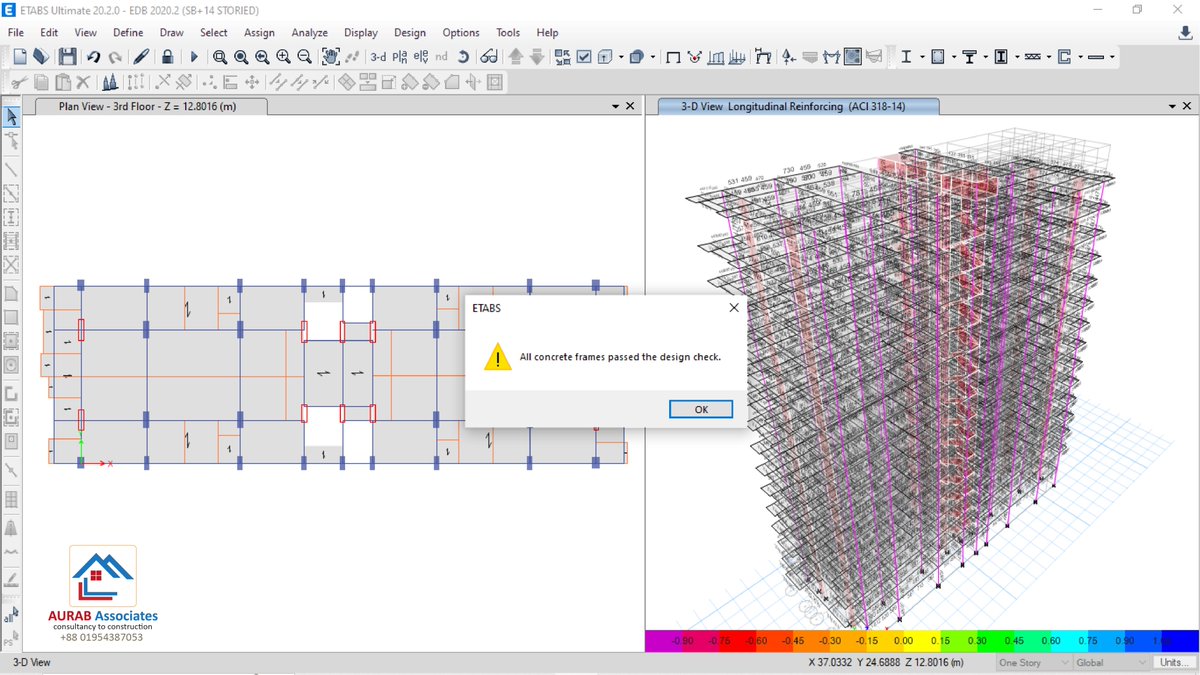Open the Get Previous Selection arrow dropdown
1200x675 pixels.
pos(621,57)
